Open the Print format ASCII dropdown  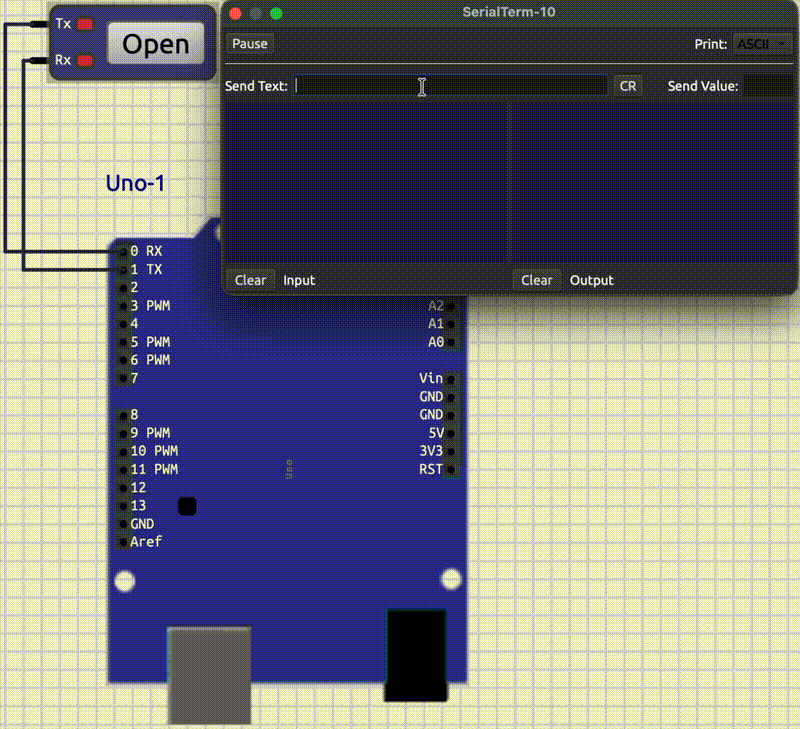pos(763,44)
